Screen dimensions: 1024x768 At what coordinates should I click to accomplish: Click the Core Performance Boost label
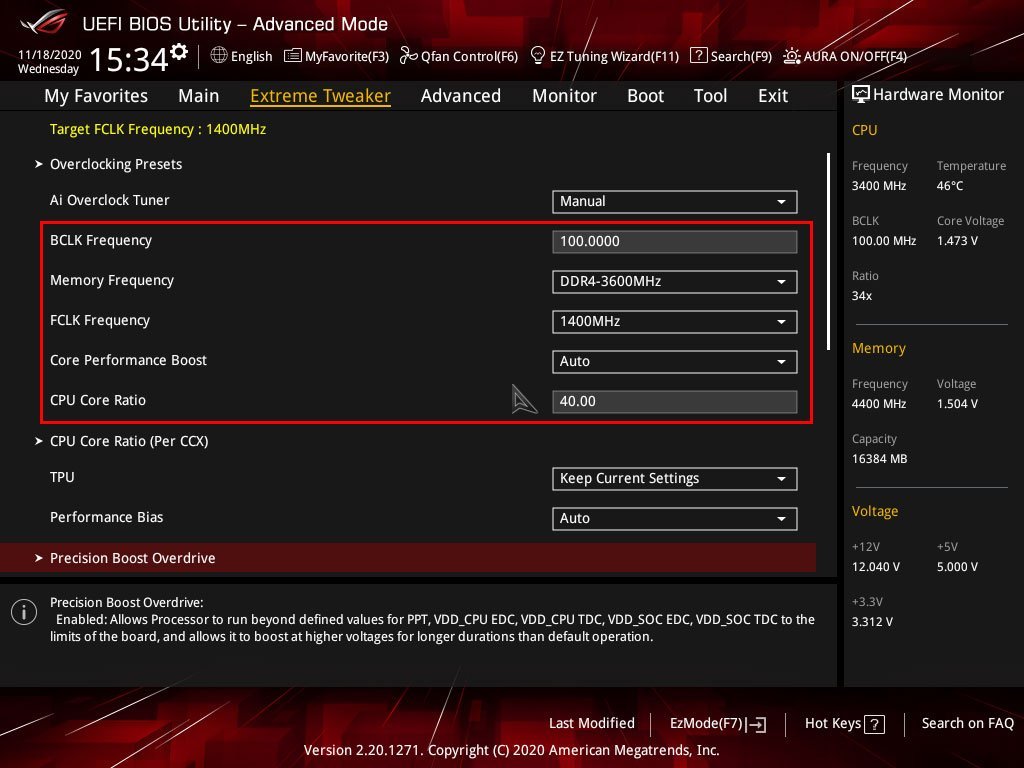128,360
